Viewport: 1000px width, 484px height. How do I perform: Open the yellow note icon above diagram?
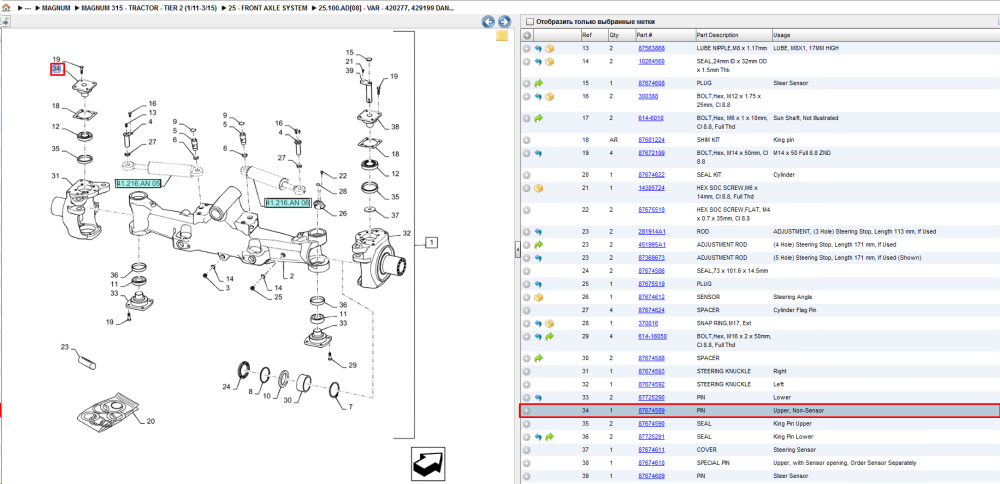[x=502, y=35]
